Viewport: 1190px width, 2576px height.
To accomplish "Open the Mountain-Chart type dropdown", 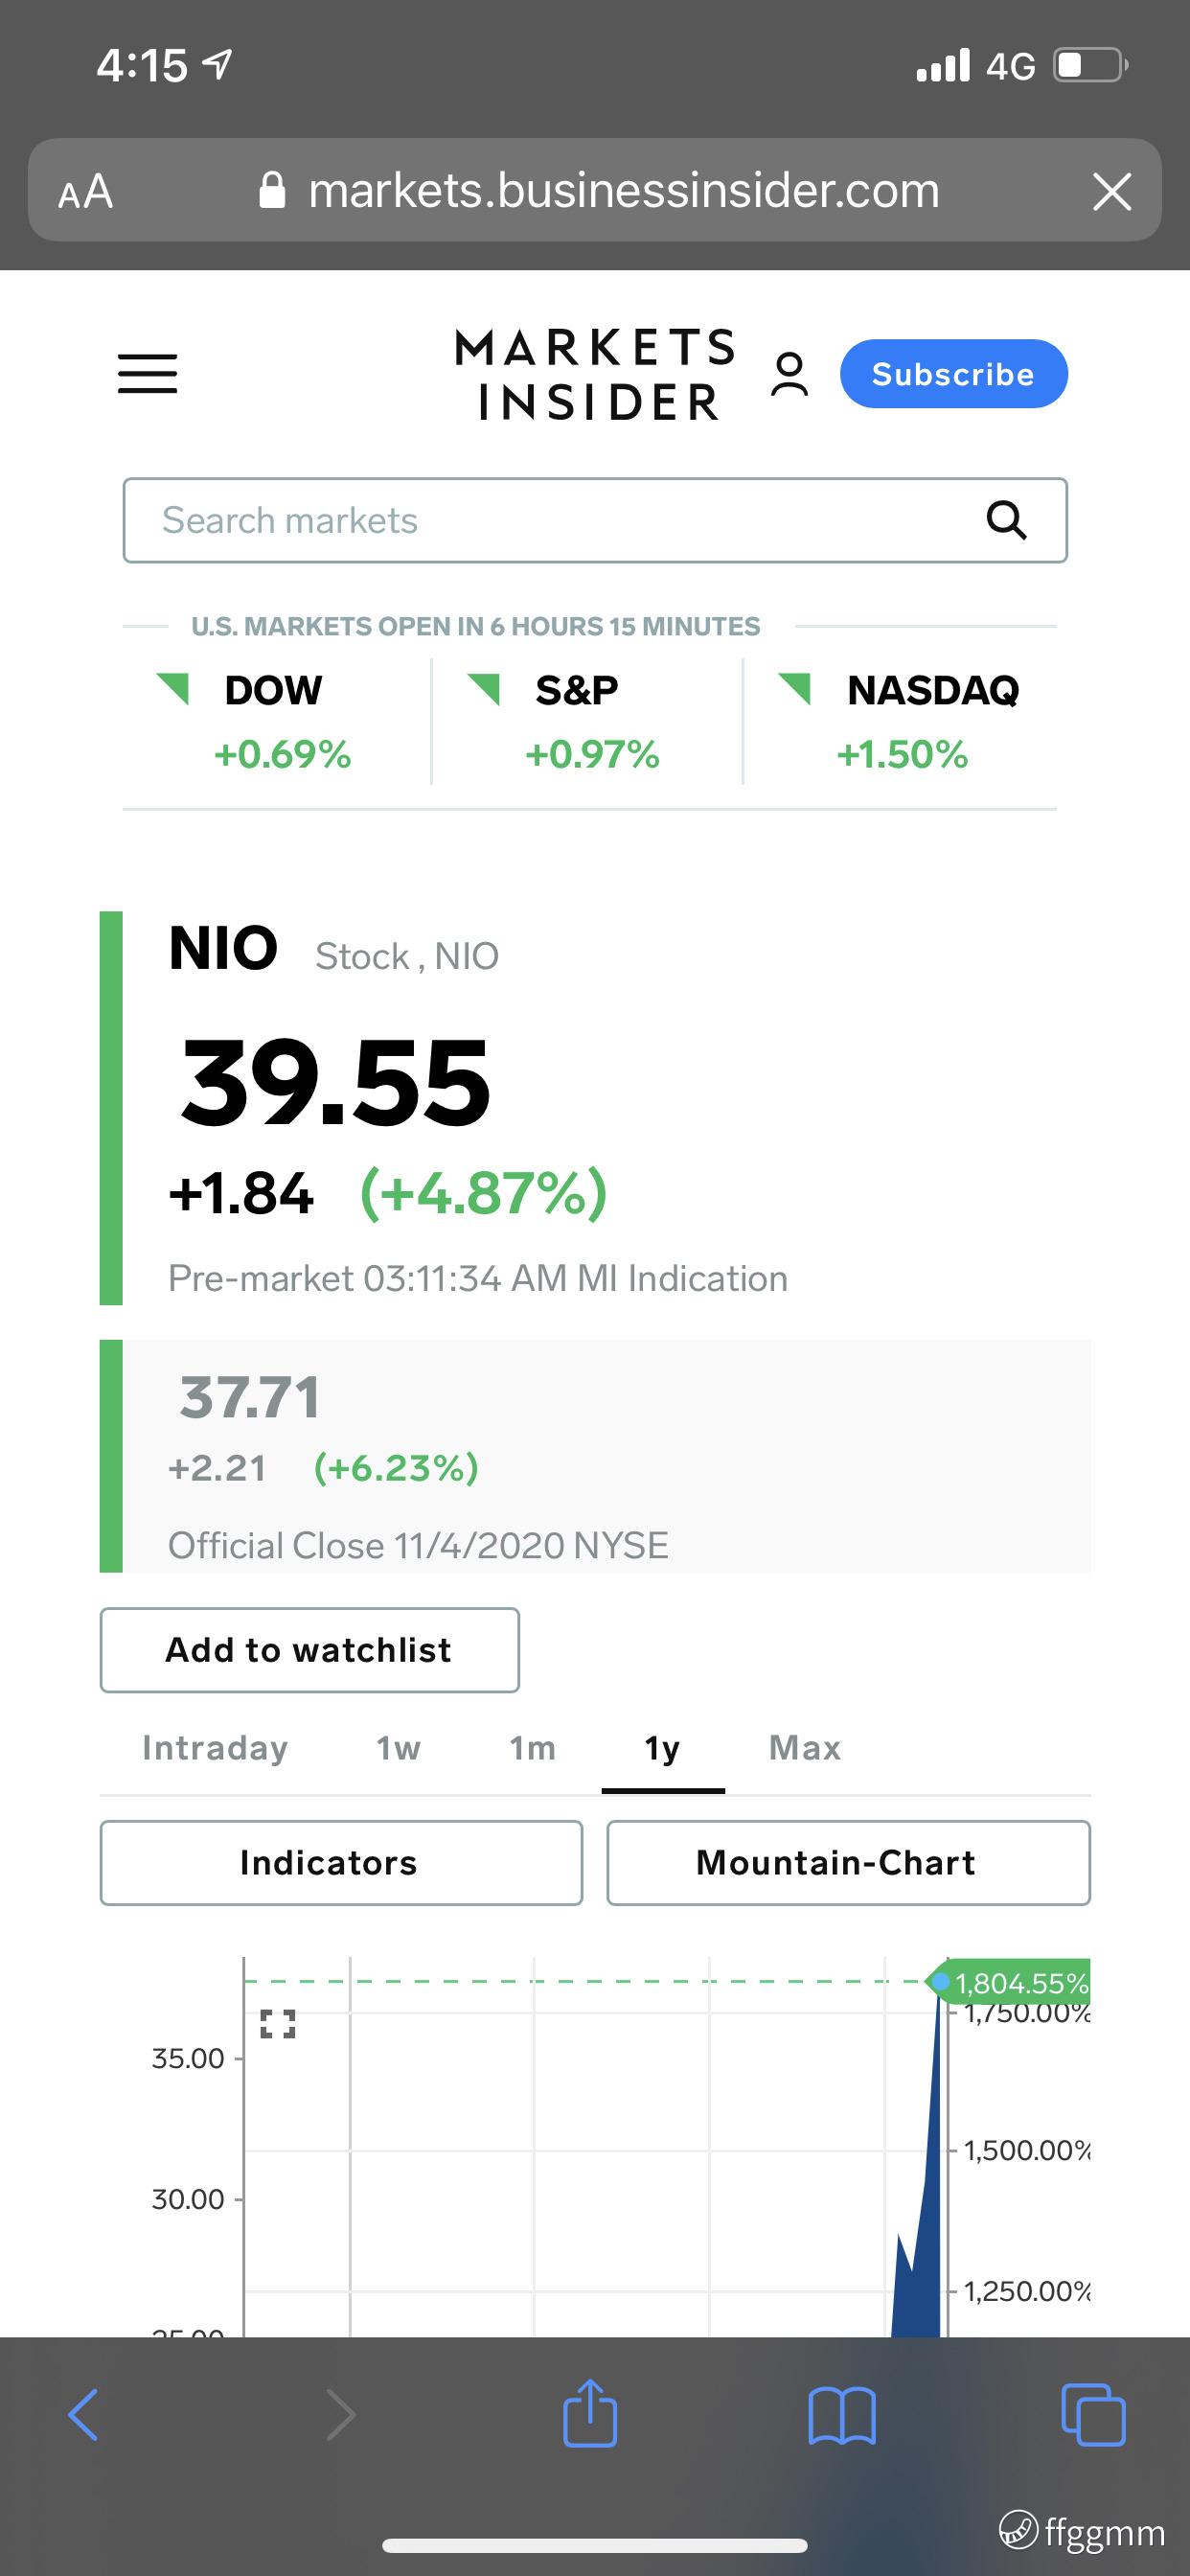I will 848,1863.
